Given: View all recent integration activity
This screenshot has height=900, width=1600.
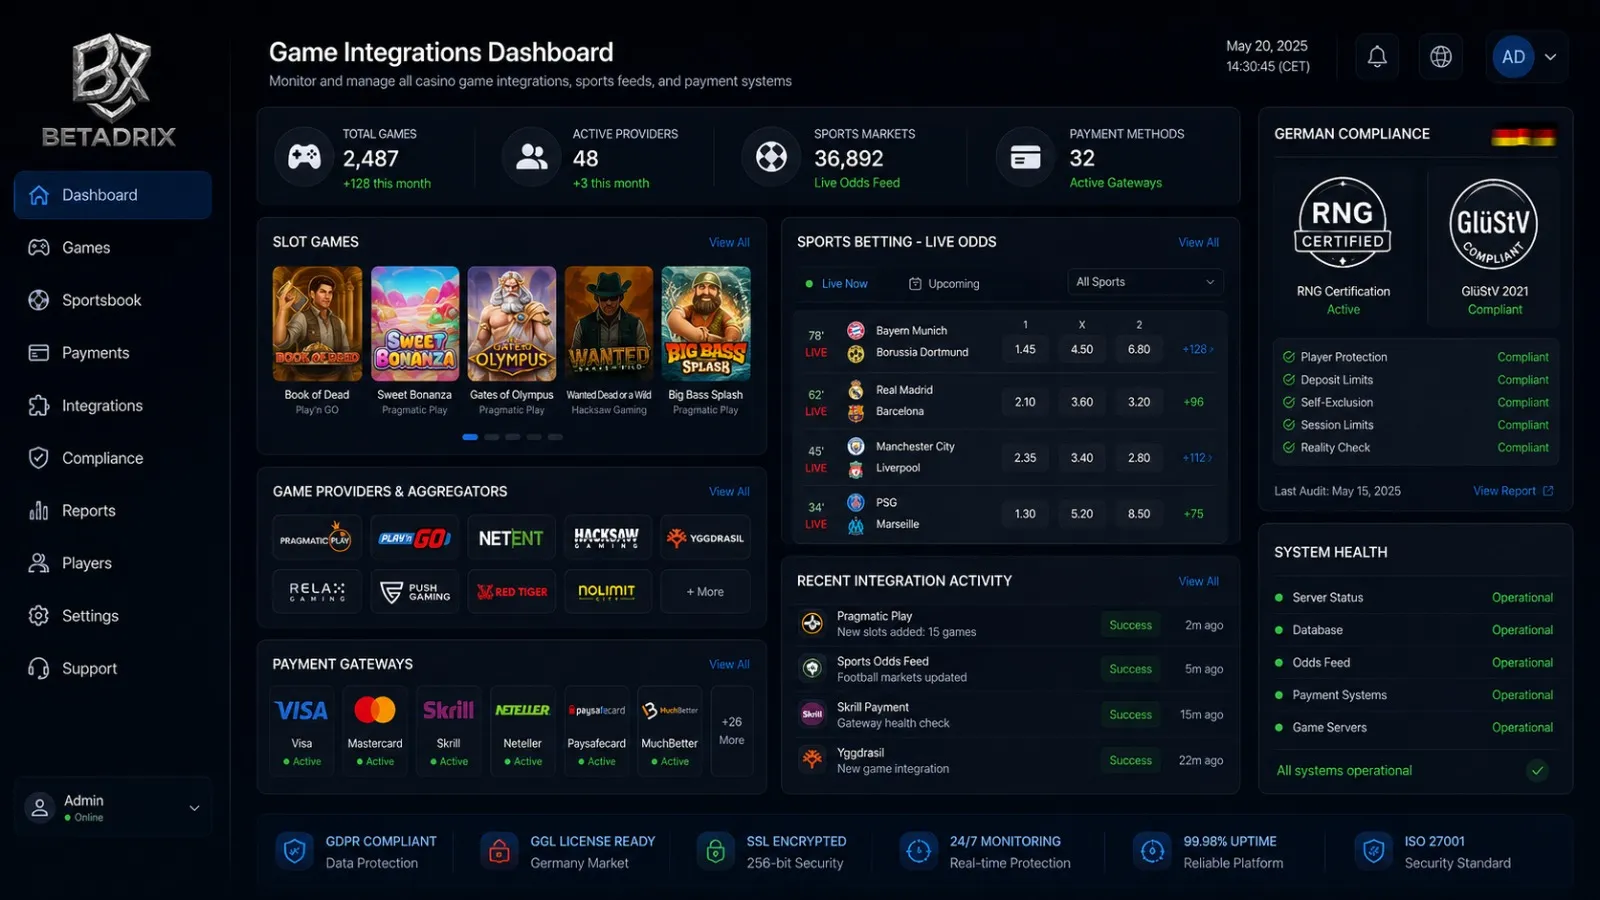Looking at the screenshot, I should 1198,582.
